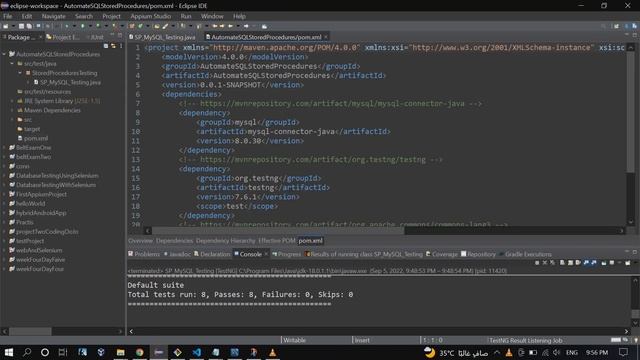Open the Project menu
Image resolution: width=640 pixels, height=360 pixels.
pyautogui.click(x=111, y=16)
